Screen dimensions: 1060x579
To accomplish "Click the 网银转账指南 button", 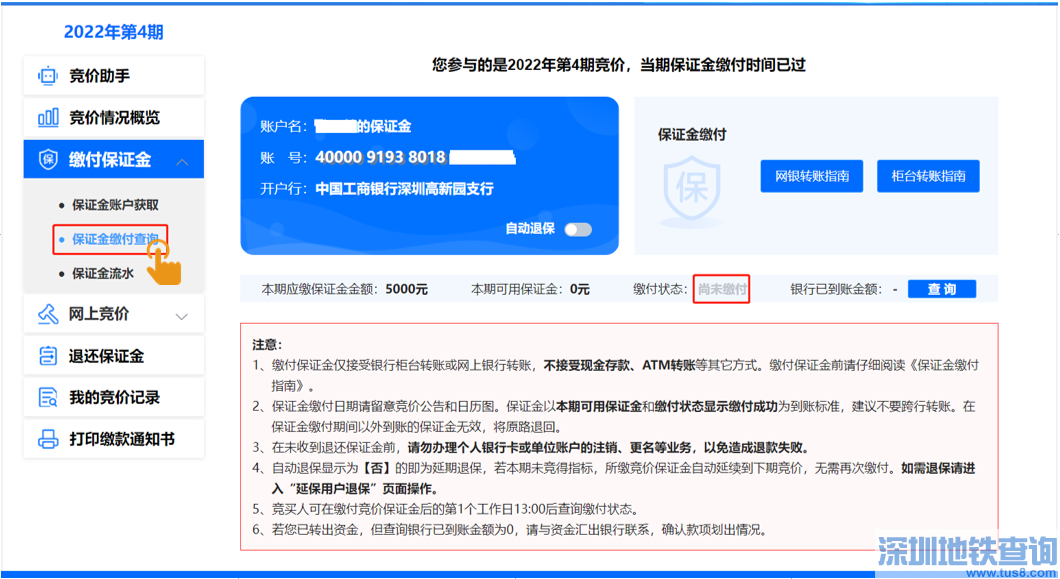I will click(811, 177).
